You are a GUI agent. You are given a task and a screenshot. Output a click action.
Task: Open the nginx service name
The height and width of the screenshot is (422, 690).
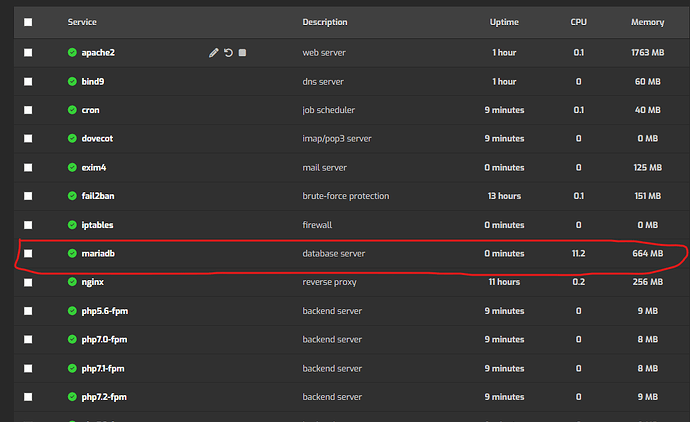pyautogui.click(x=92, y=282)
